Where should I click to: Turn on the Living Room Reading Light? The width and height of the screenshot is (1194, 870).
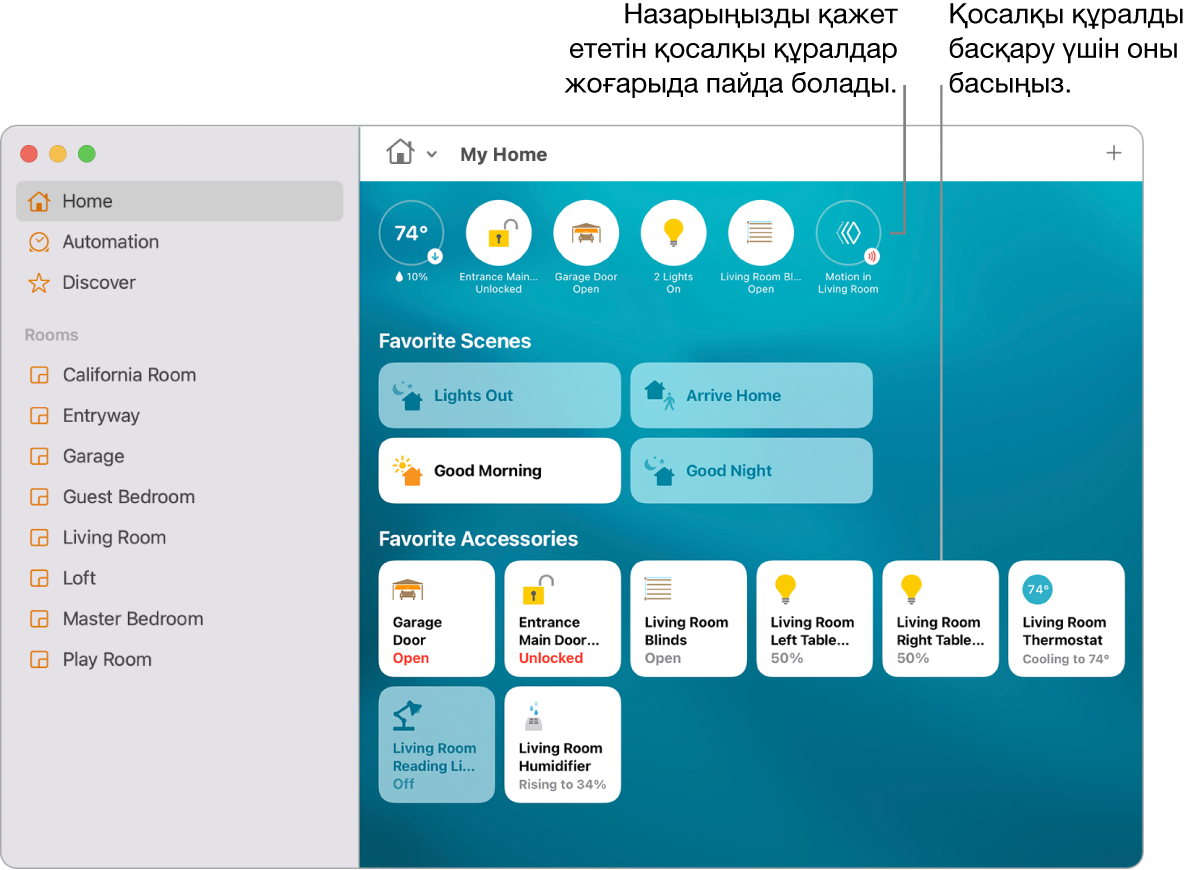[436, 744]
